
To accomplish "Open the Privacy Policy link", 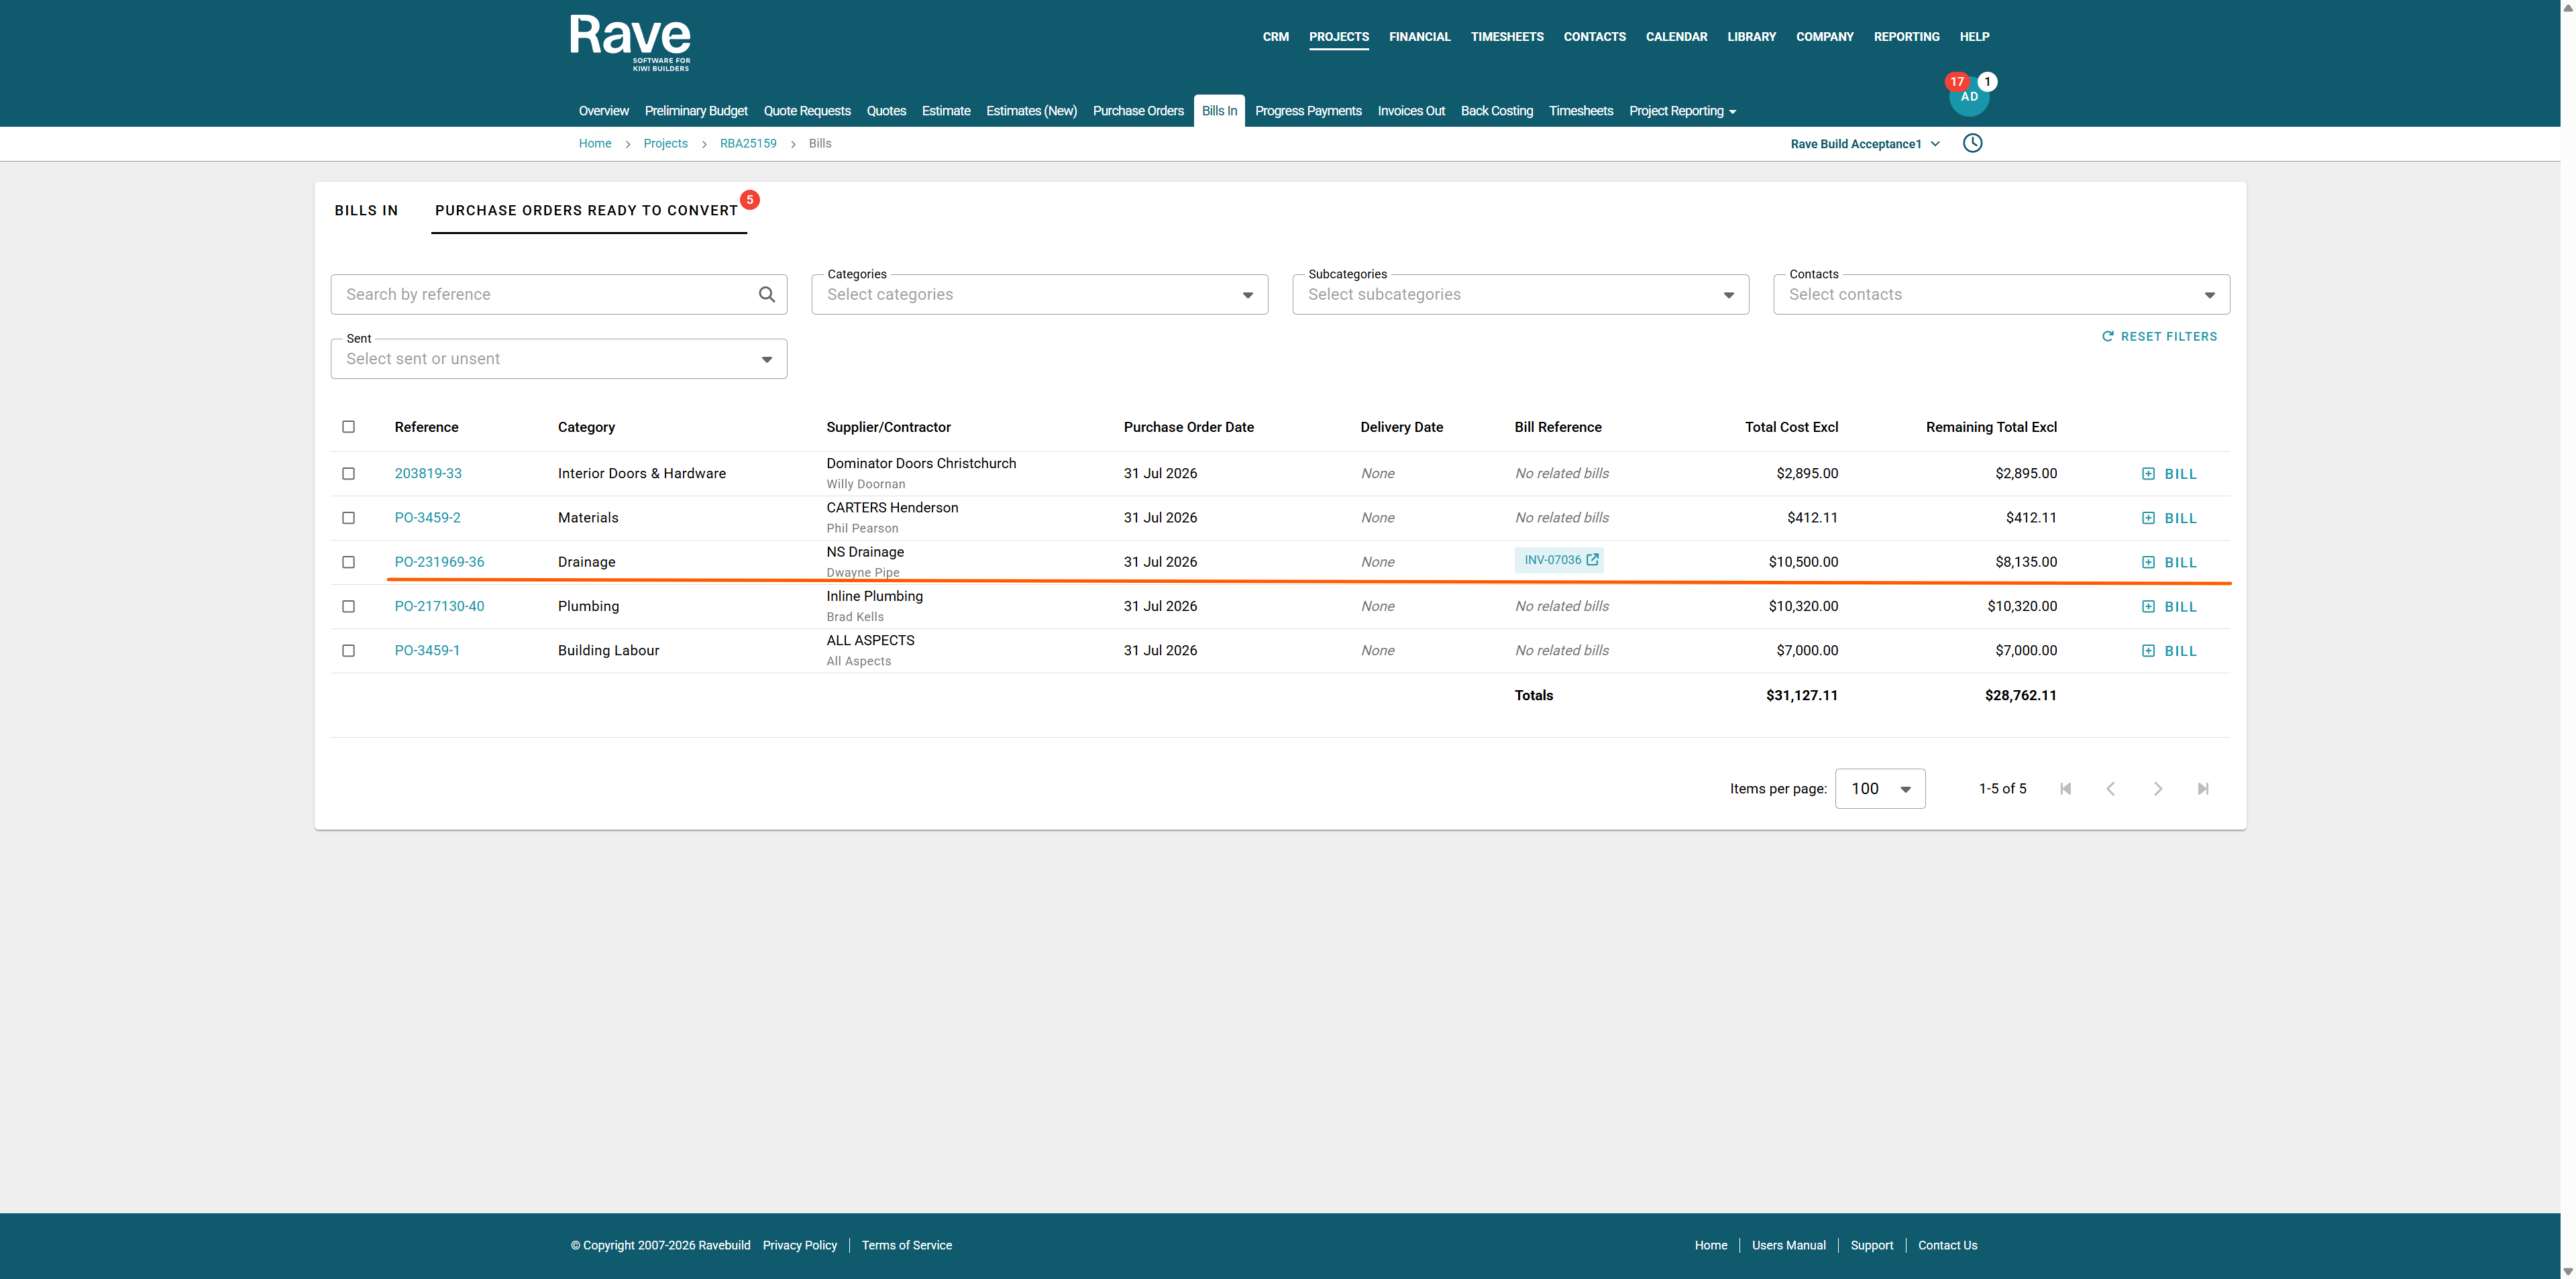I will pos(799,1246).
